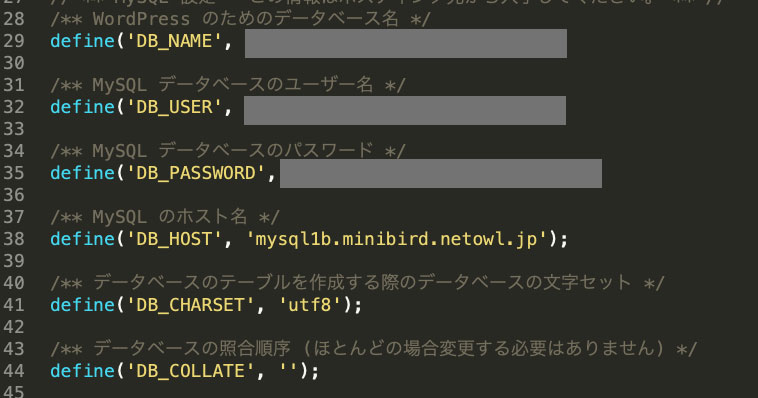Click line number 35 in the gutter
Viewport: 758px width, 398px height.
[x=14, y=173]
